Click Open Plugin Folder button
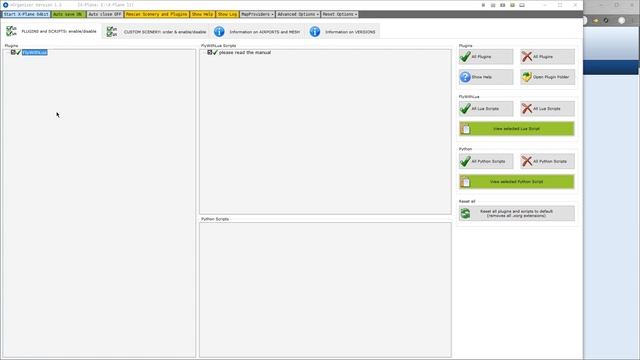640x360 pixels. pyautogui.click(x=547, y=77)
